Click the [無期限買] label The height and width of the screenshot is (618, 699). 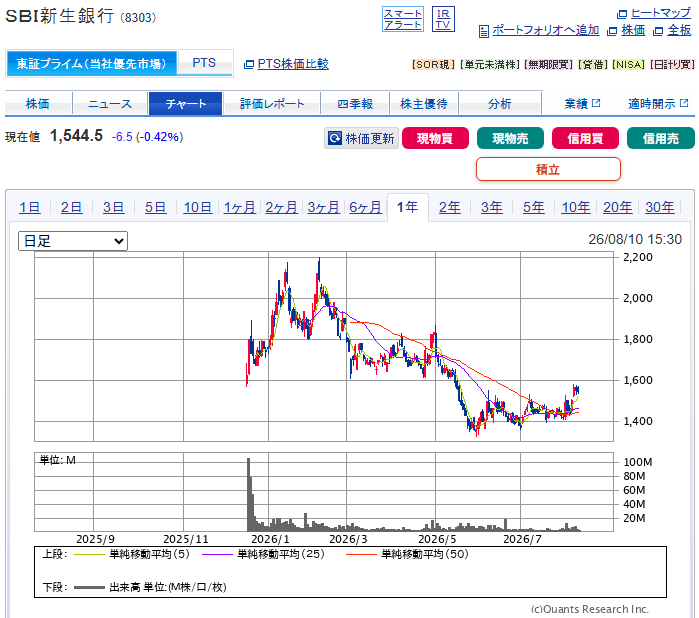pyautogui.click(x=549, y=65)
